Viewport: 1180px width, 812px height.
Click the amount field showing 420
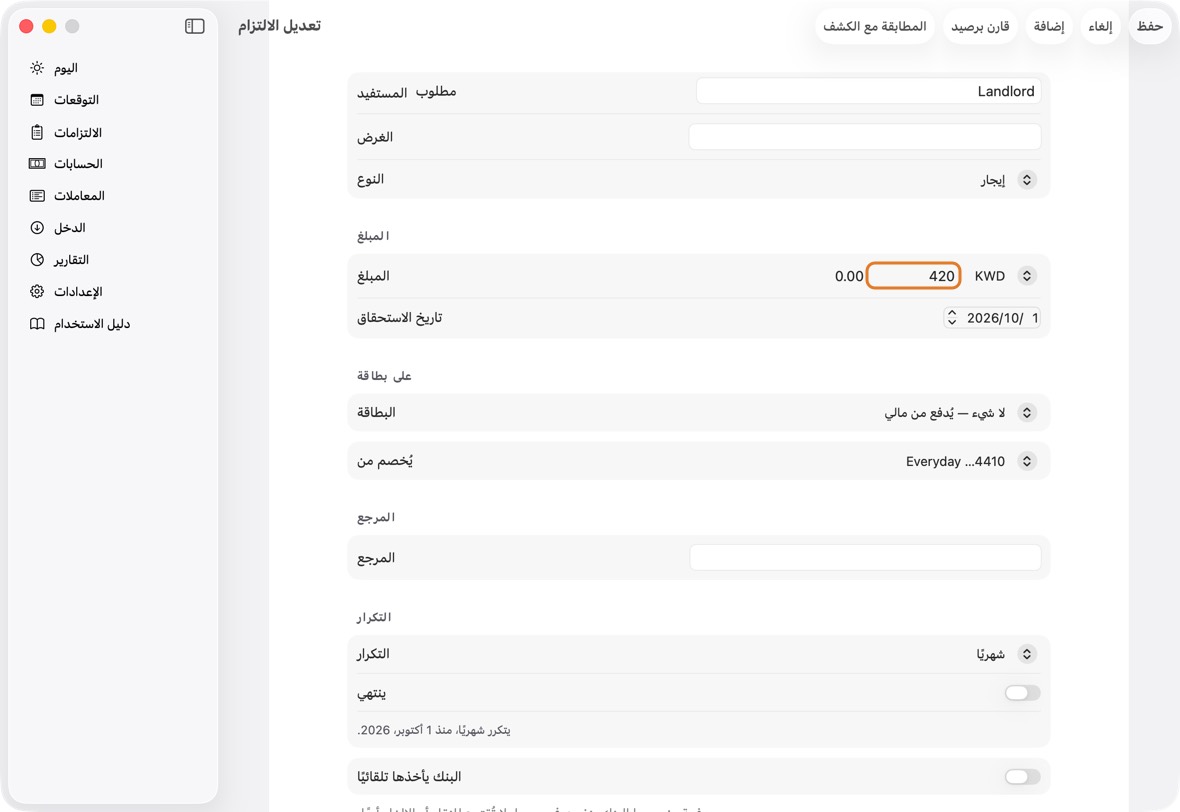point(914,276)
